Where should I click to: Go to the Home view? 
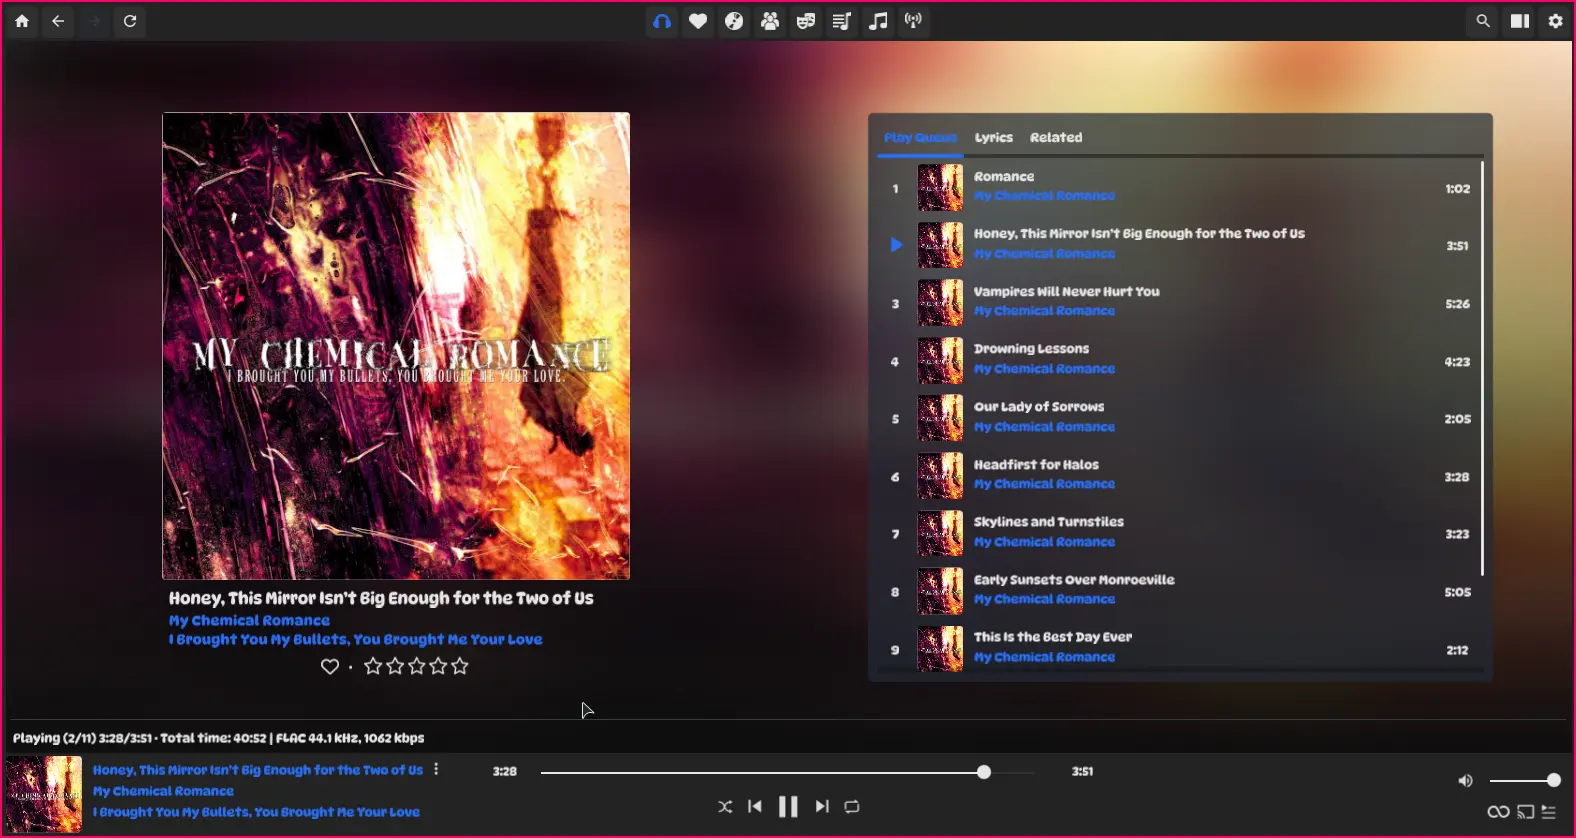[22, 21]
